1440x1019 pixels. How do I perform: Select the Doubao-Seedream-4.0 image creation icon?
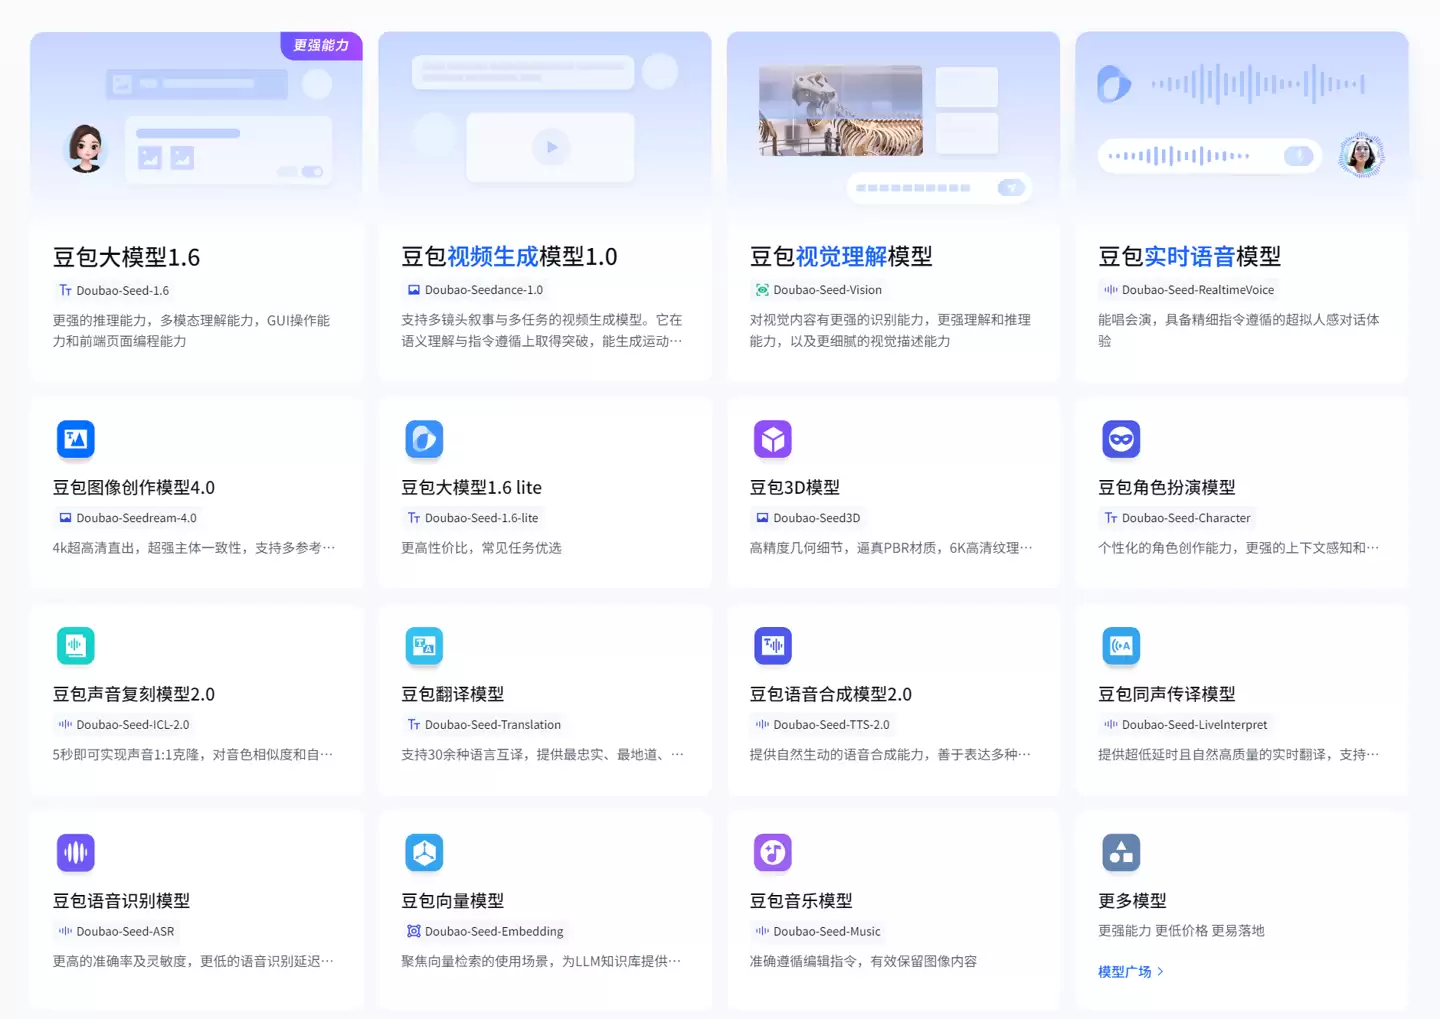point(76,439)
